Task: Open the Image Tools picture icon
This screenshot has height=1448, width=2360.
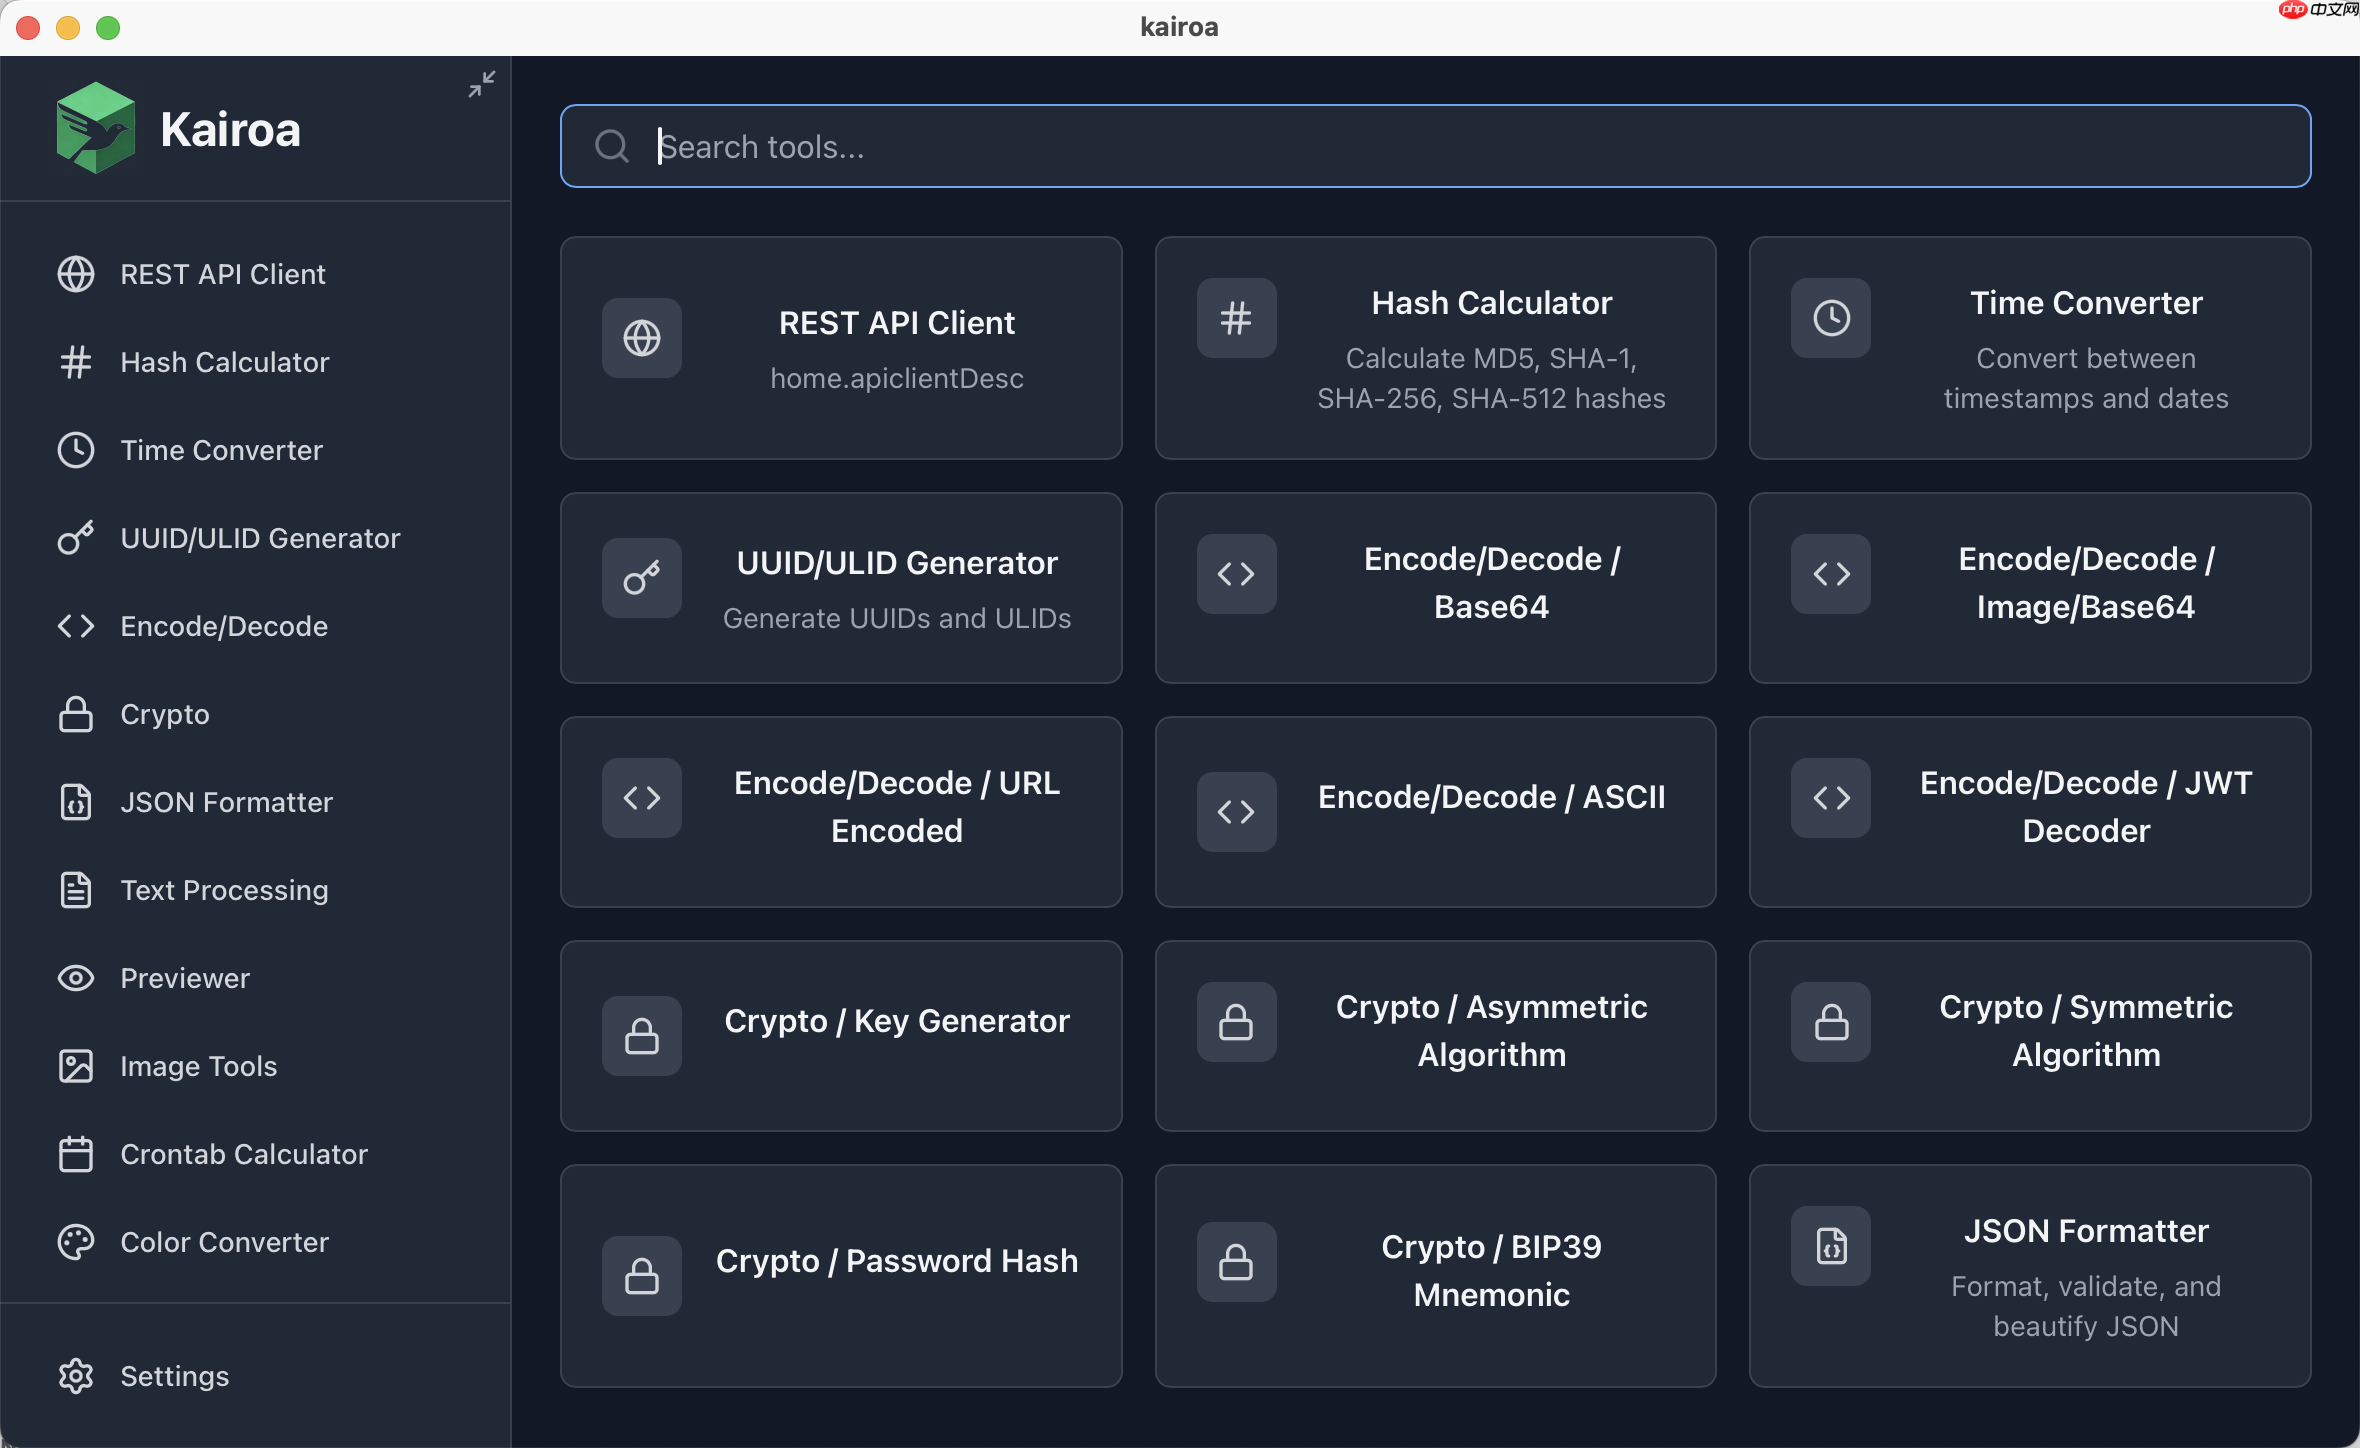Action: click(x=75, y=1066)
